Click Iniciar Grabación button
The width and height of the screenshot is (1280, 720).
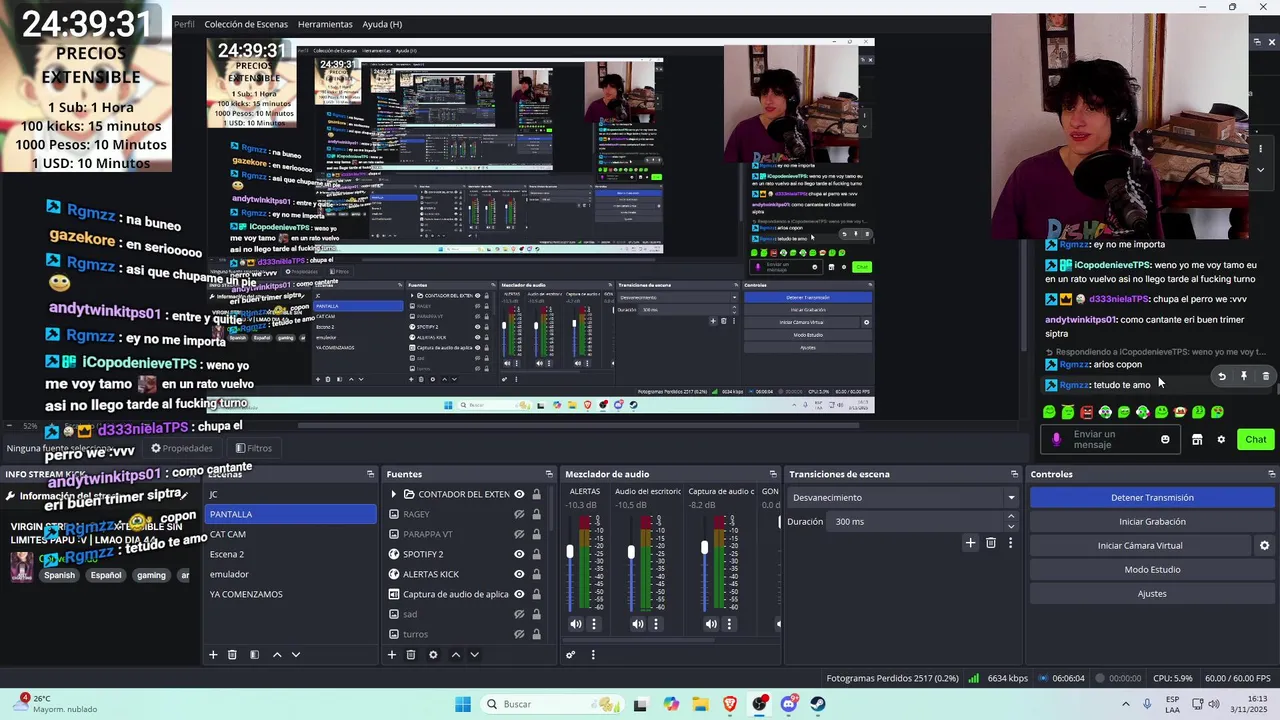pos(1152,521)
